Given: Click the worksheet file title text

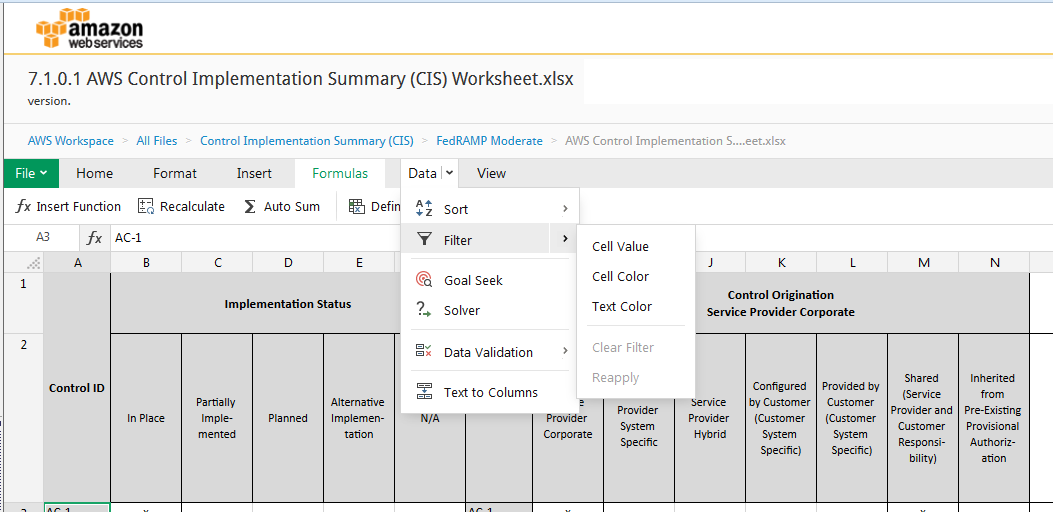Looking at the screenshot, I should [x=300, y=79].
